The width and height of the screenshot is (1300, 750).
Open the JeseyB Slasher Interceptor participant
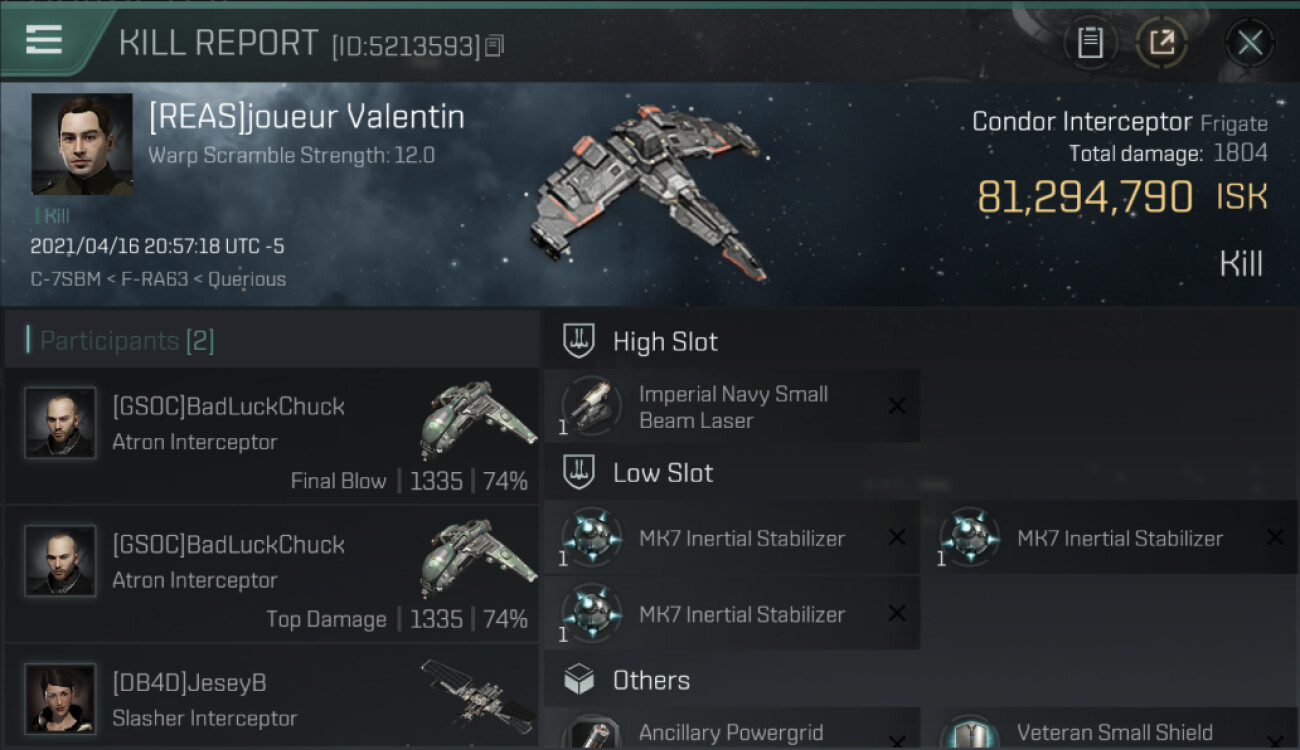tap(271, 698)
